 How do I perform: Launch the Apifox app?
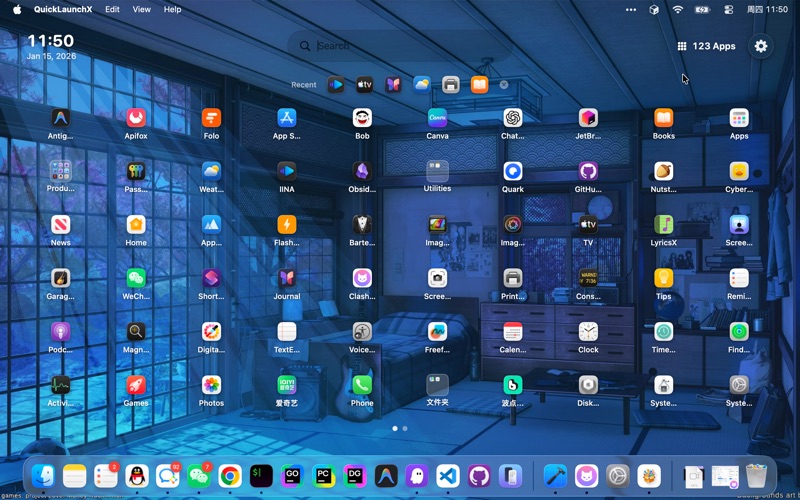(x=136, y=118)
